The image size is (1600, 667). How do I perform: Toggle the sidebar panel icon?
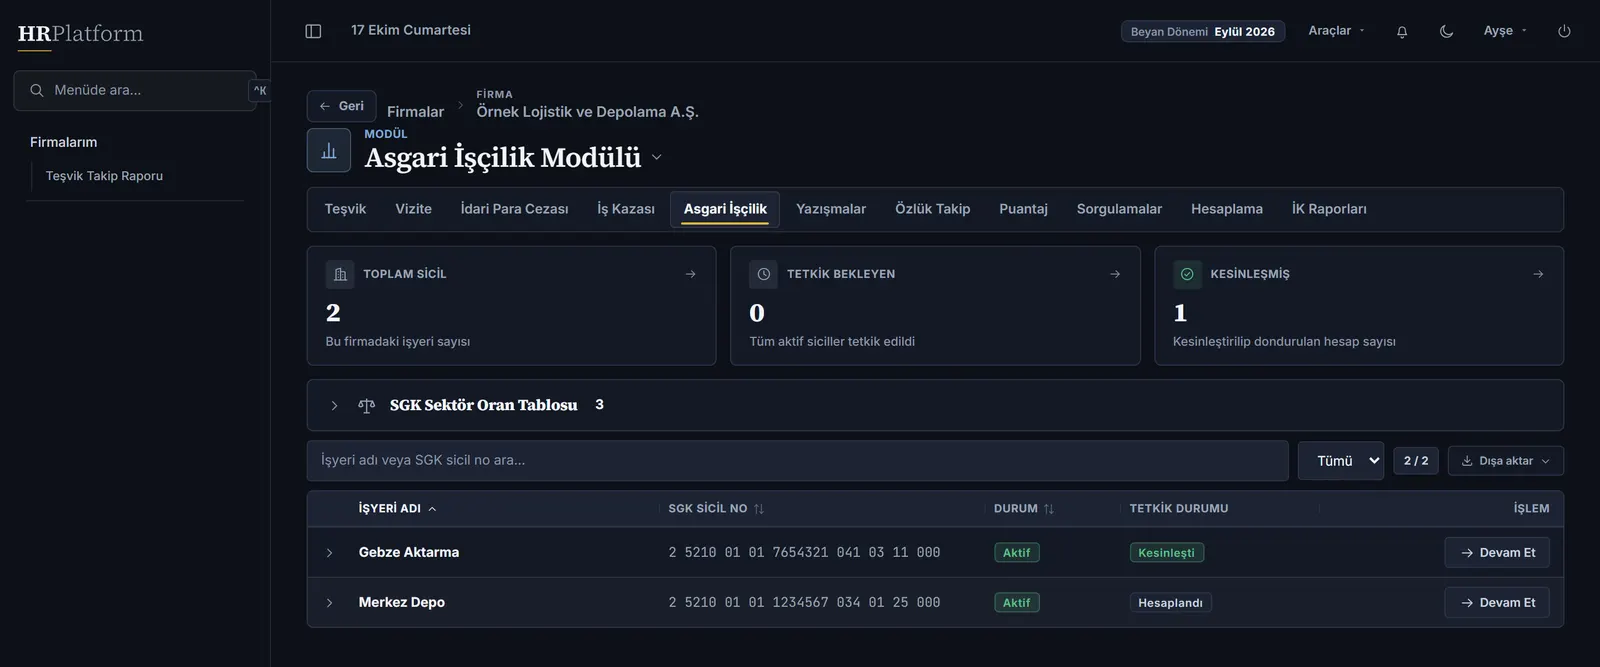click(313, 31)
